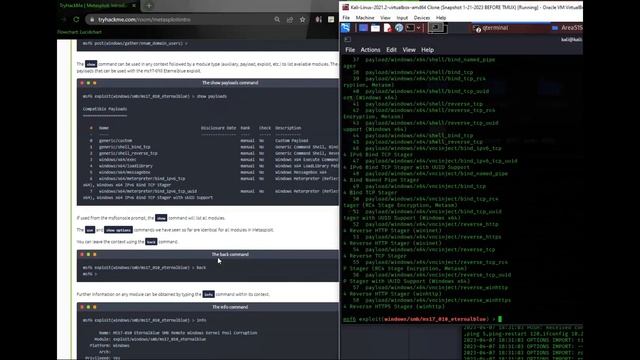Open the qterminal Edit menu

tap(391, 50)
